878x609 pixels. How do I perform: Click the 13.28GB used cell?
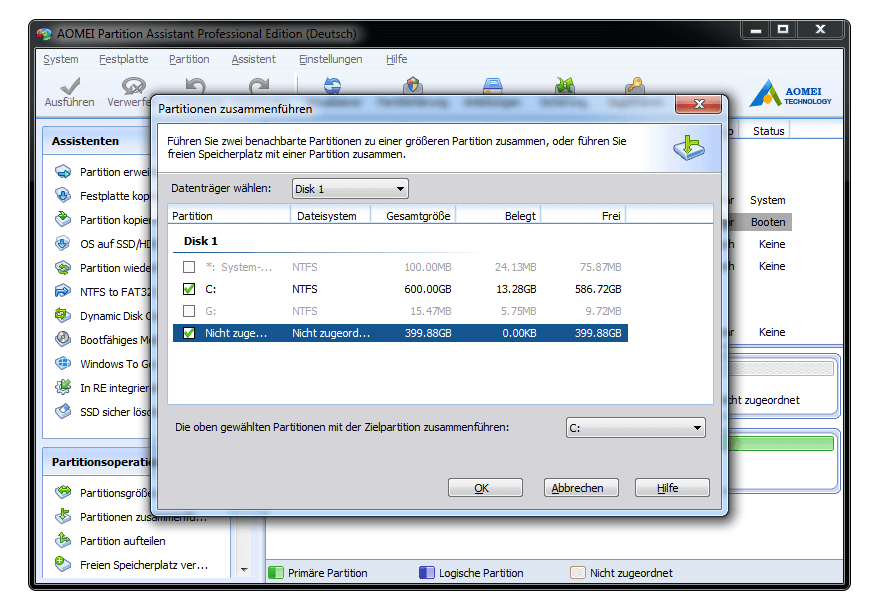point(516,289)
